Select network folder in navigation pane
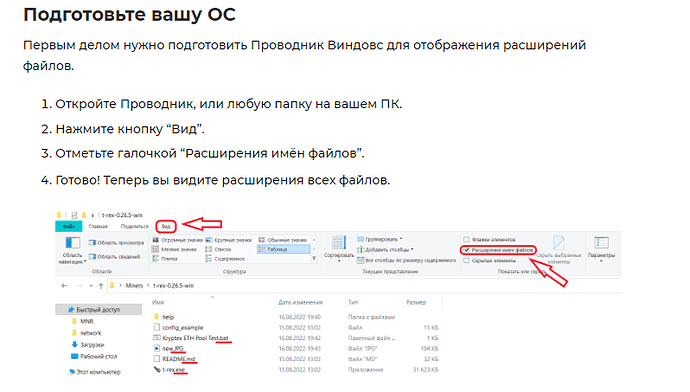The height and width of the screenshot is (392, 690). (x=91, y=333)
